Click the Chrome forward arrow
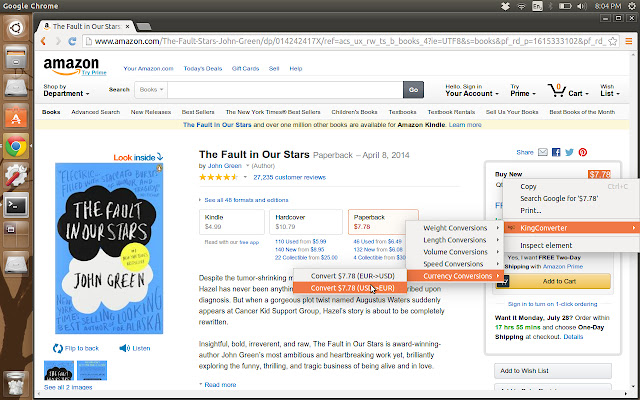The width and height of the screenshot is (640, 400). [x=58, y=41]
